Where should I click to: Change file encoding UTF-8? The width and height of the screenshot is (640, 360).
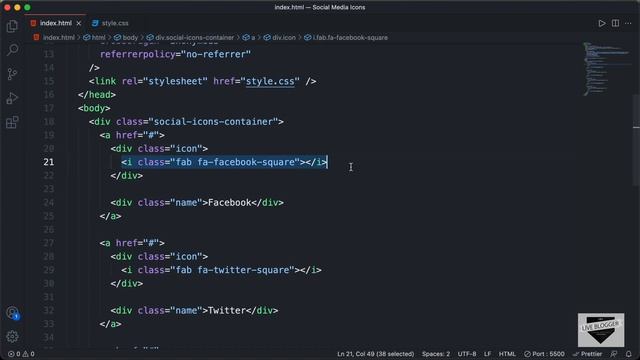tap(467, 354)
